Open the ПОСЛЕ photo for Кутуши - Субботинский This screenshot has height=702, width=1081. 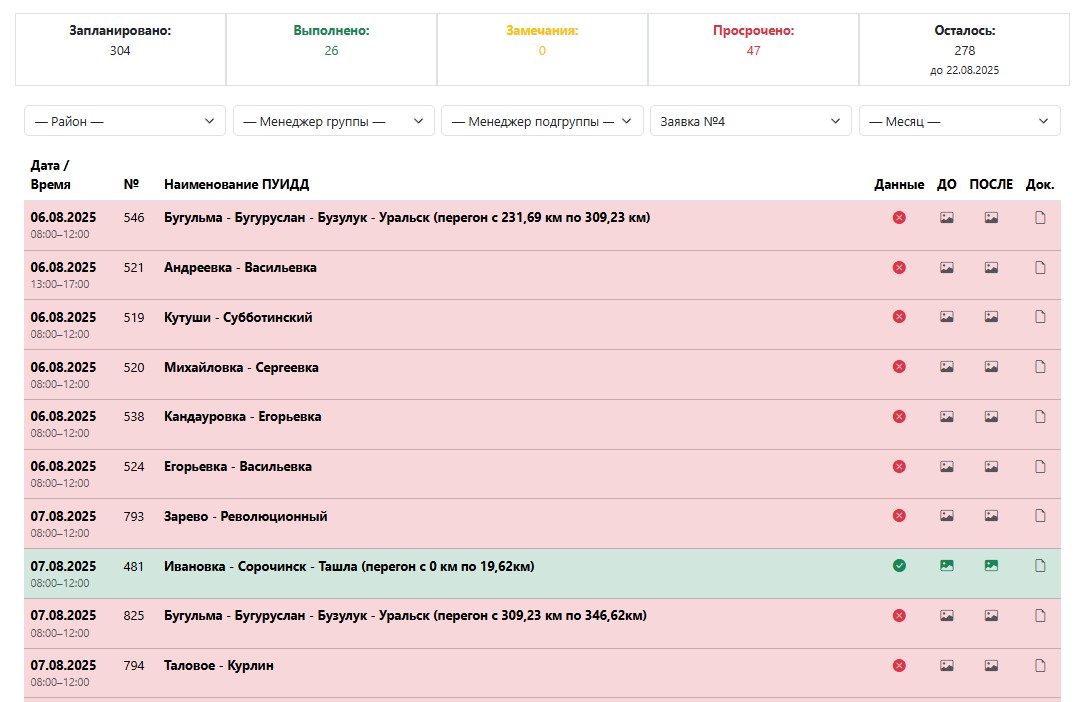tap(991, 317)
